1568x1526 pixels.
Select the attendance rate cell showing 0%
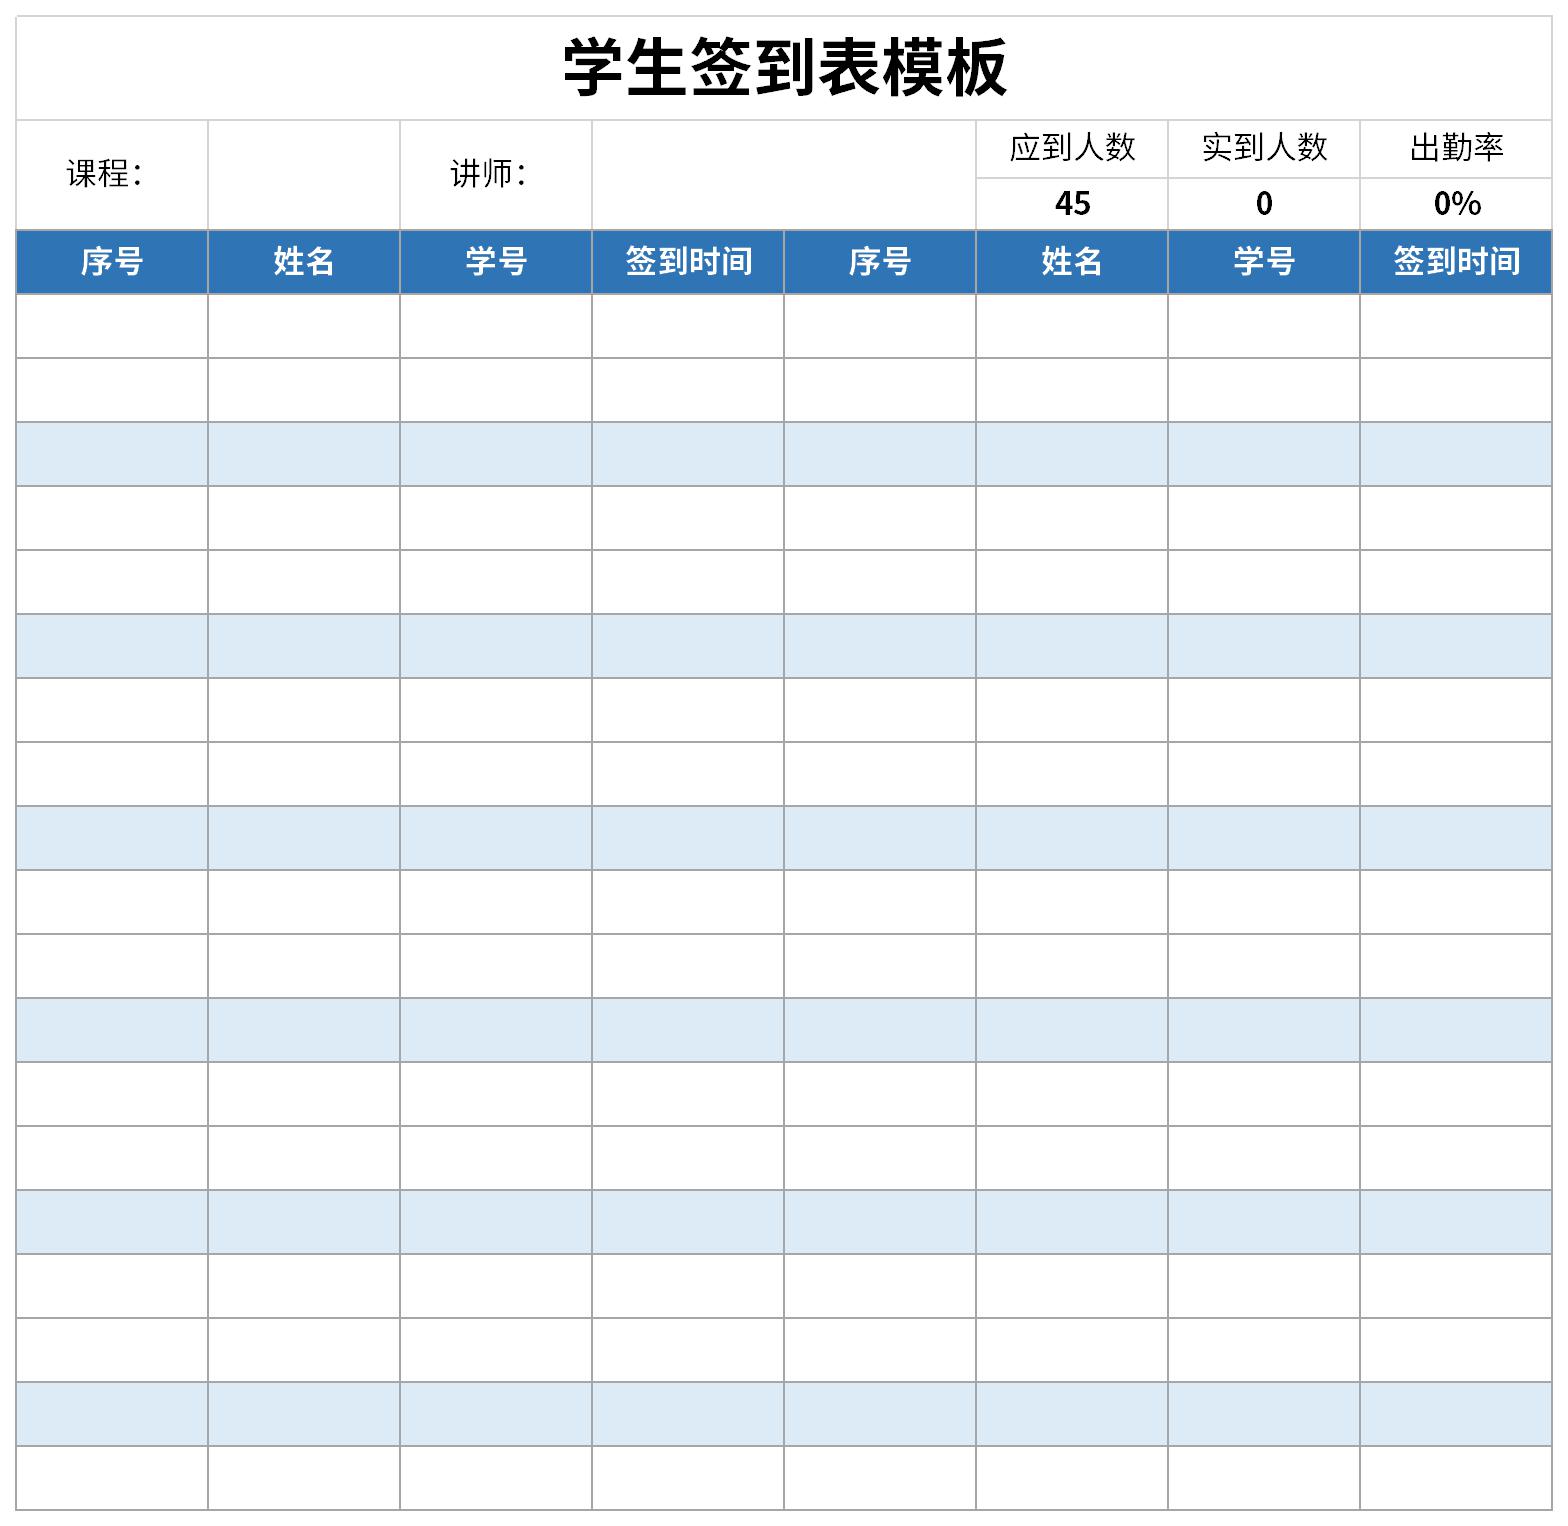[1455, 204]
